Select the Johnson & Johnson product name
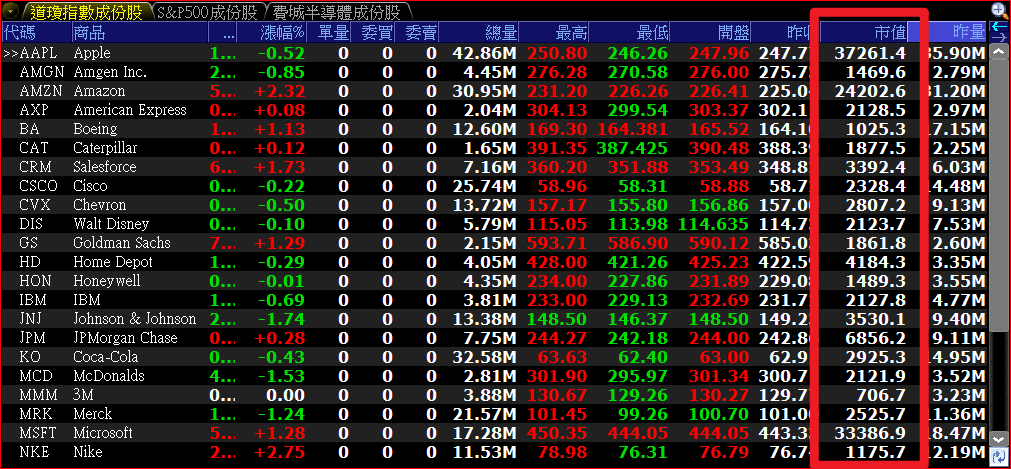This screenshot has height=469, width=1011. pos(135,319)
